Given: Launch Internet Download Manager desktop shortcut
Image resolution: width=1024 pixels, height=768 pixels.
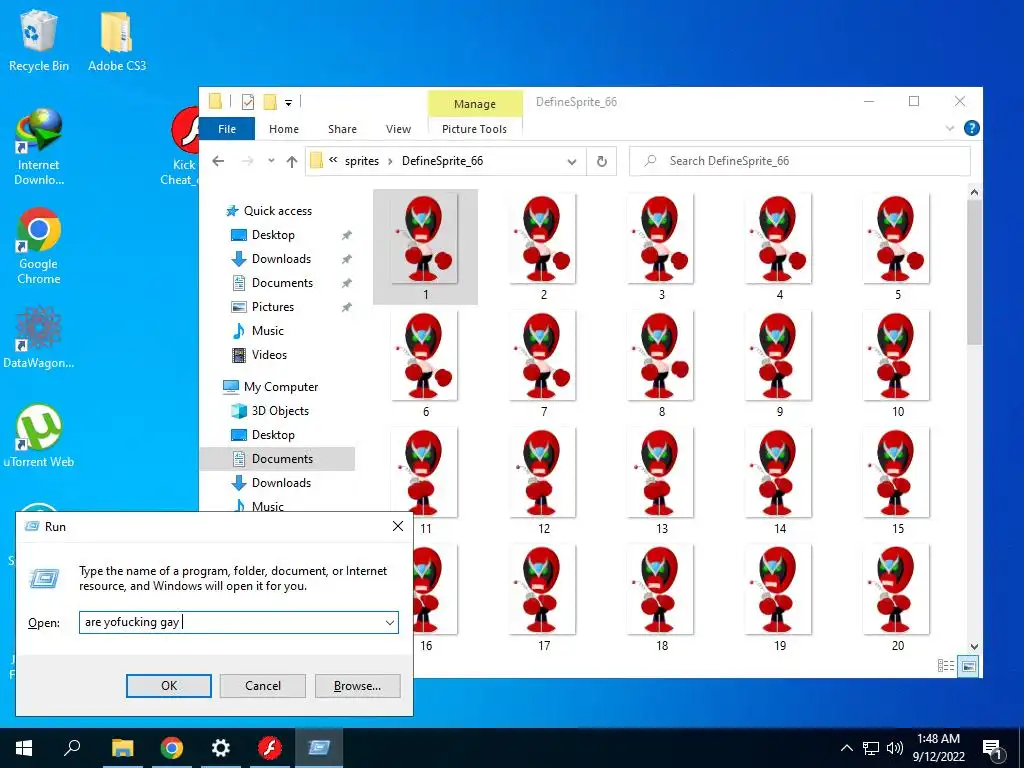Looking at the screenshot, I should (39, 147).
